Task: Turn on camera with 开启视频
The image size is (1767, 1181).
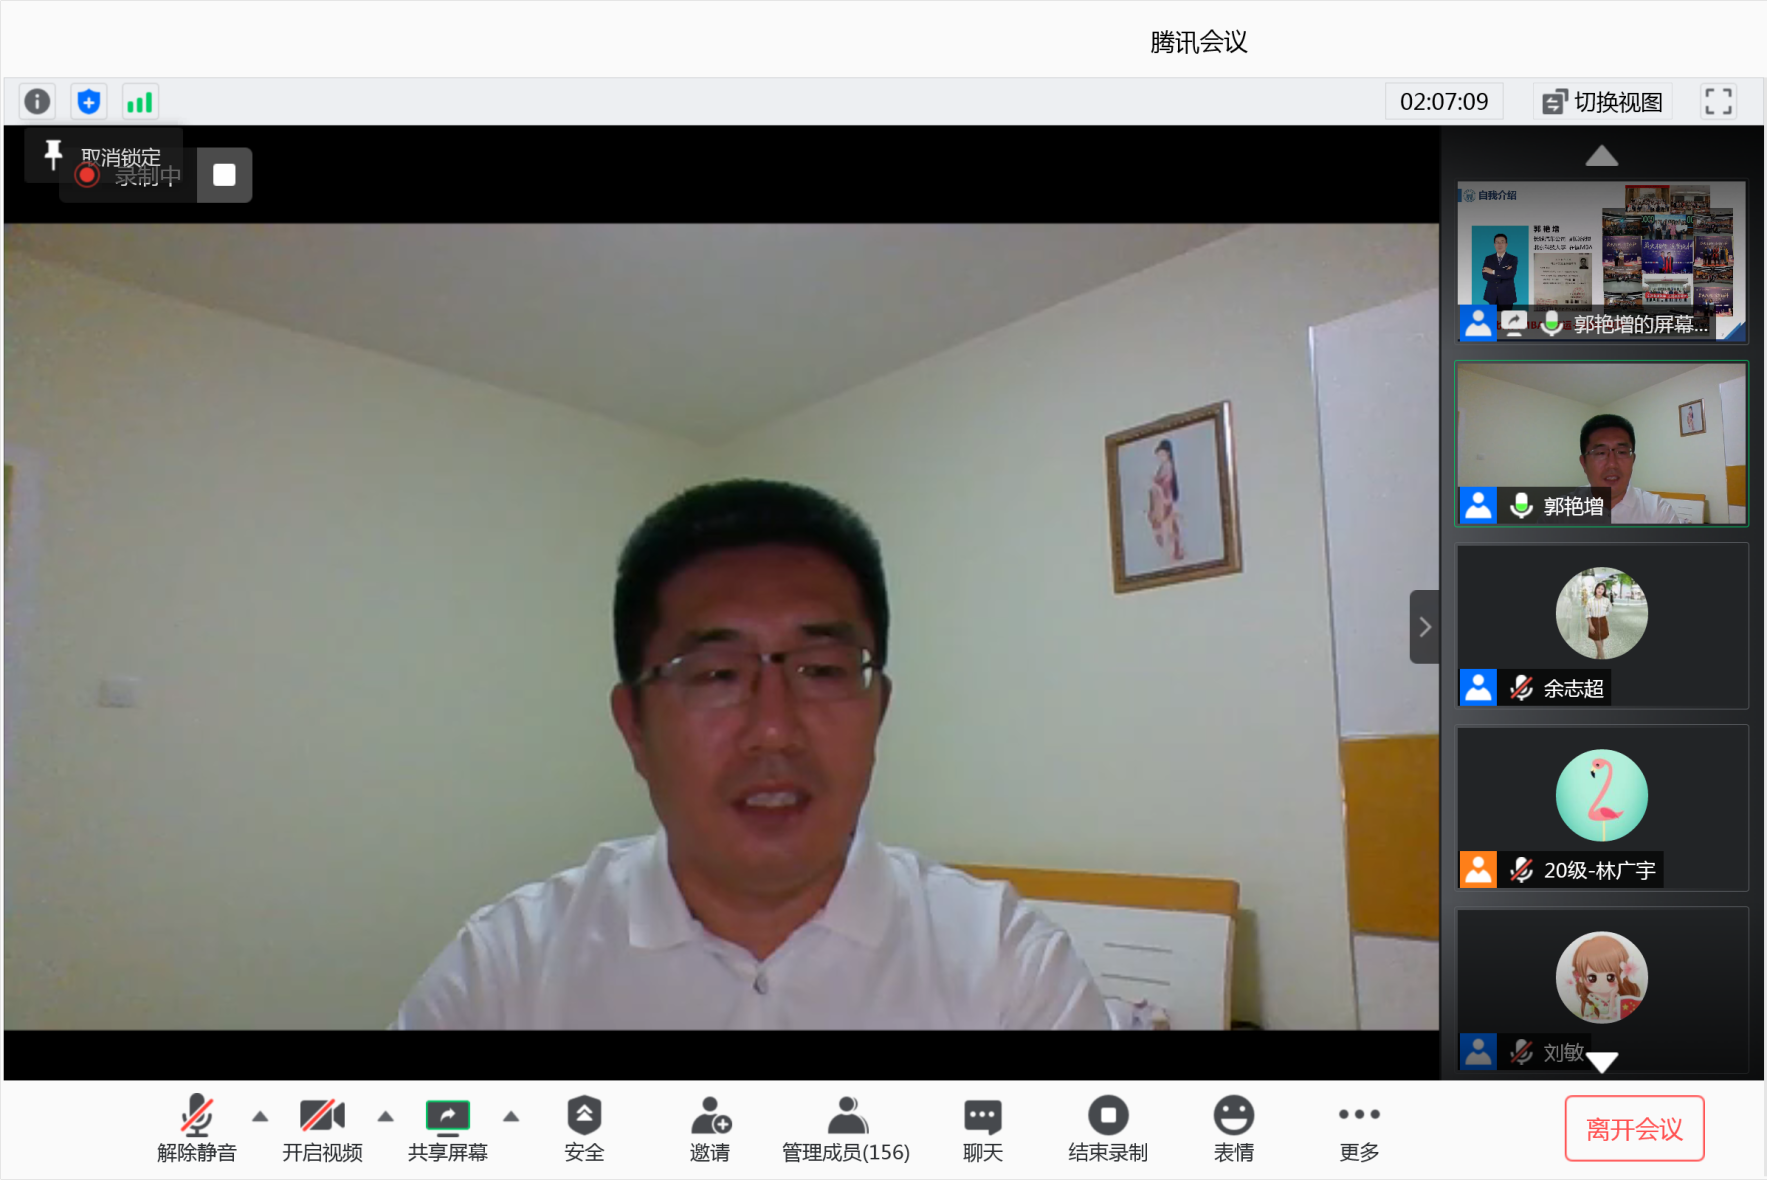Action: [x=322, y=1129]
